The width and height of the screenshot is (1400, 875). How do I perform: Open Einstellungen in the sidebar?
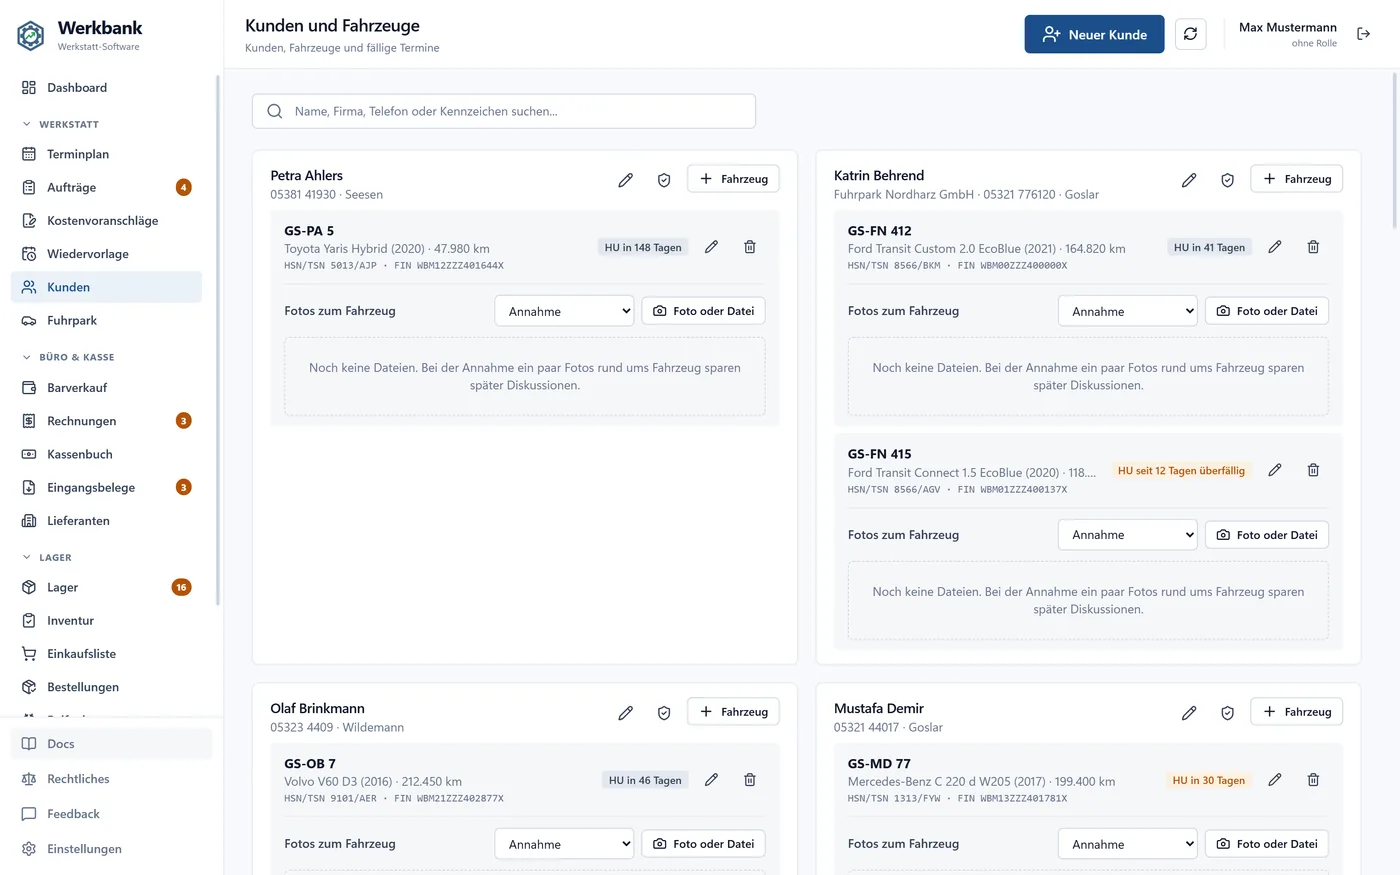[111, 849]
